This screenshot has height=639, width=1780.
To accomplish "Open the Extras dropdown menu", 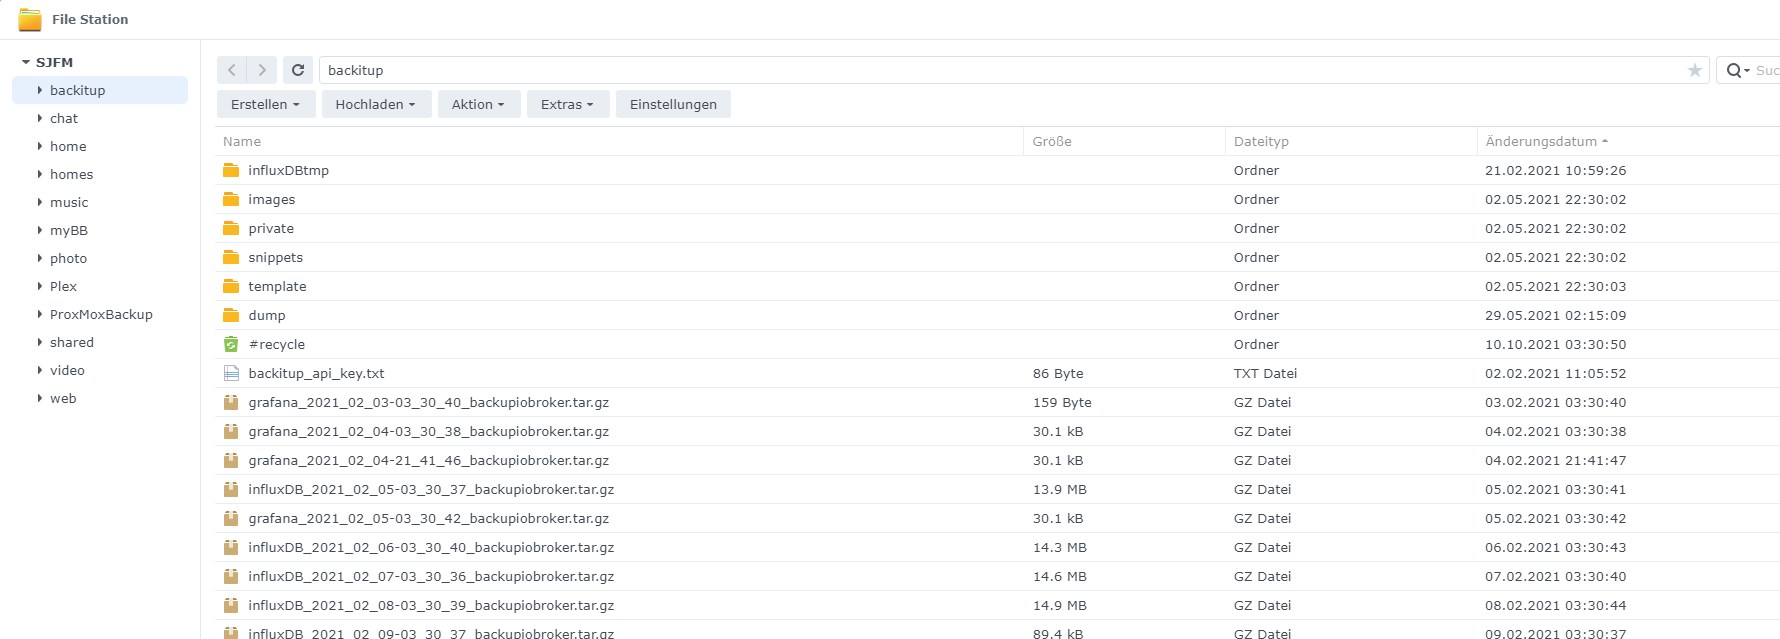I will (x=568, y=104).
